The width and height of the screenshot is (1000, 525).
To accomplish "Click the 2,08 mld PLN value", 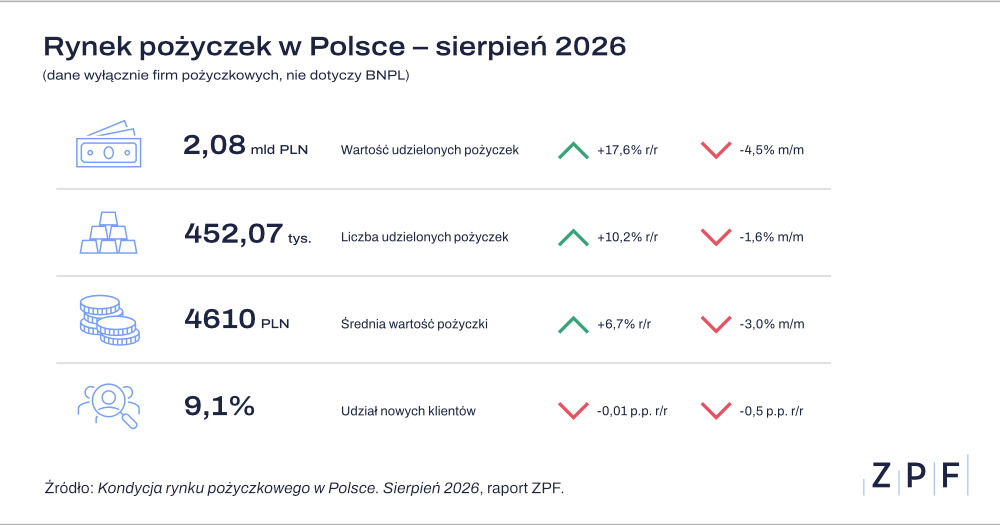I will point(246,146).
